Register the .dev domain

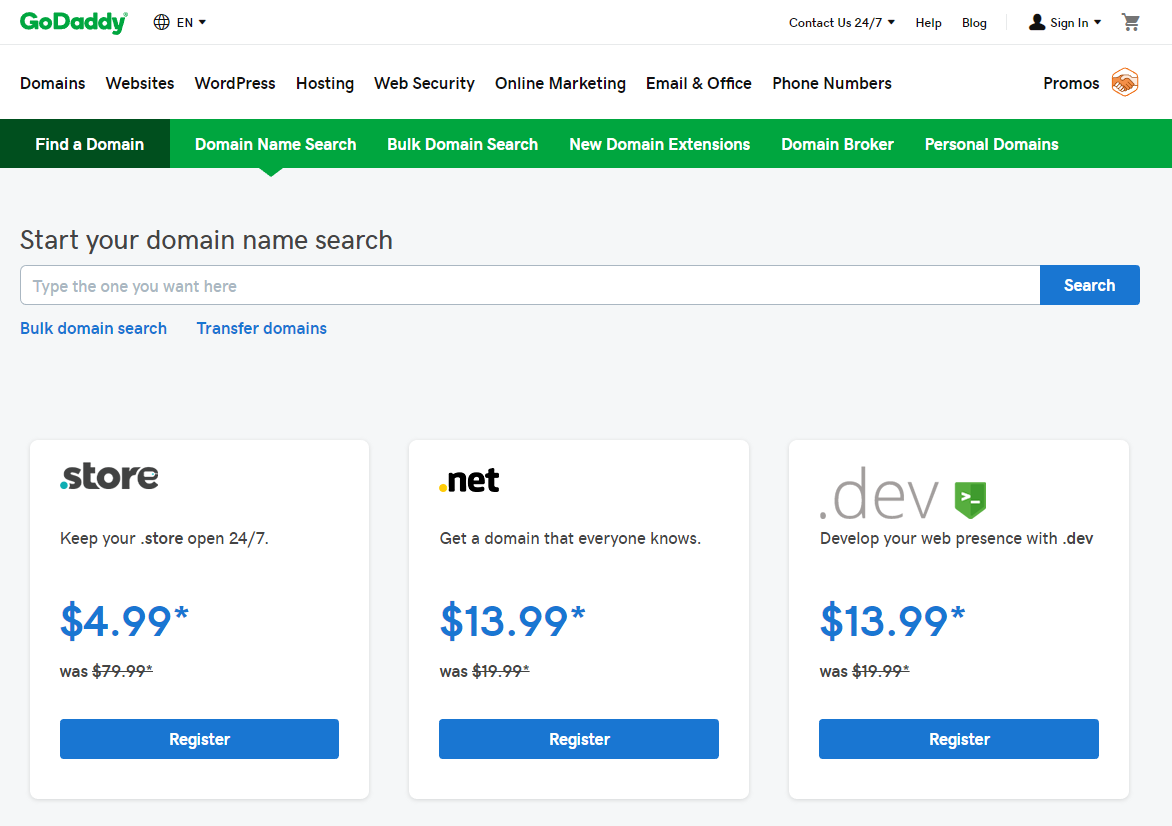pyautogui.click(x=958, y=739)
